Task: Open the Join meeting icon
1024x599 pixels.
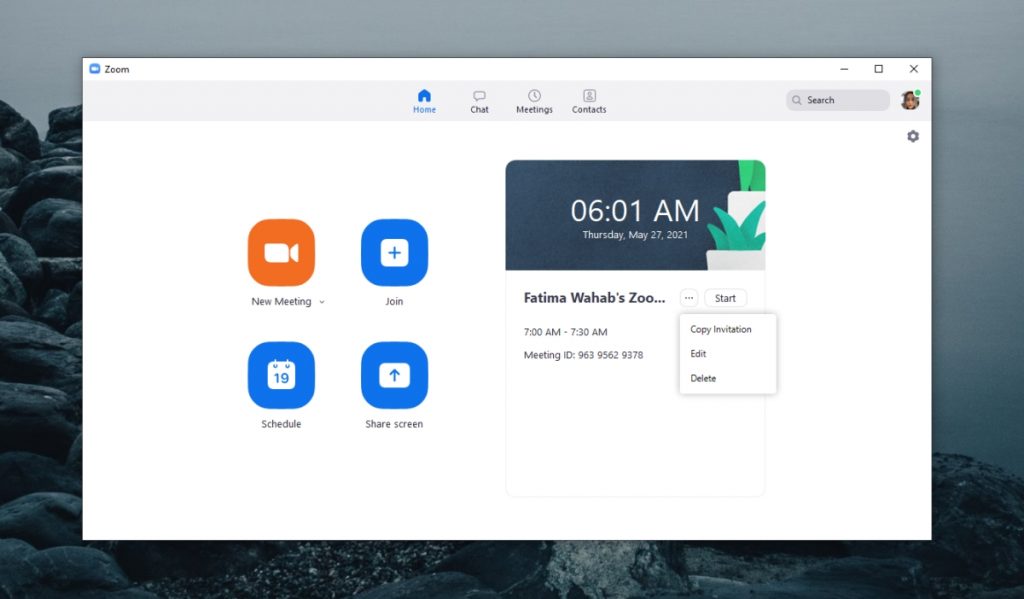Action: (394, 252)
